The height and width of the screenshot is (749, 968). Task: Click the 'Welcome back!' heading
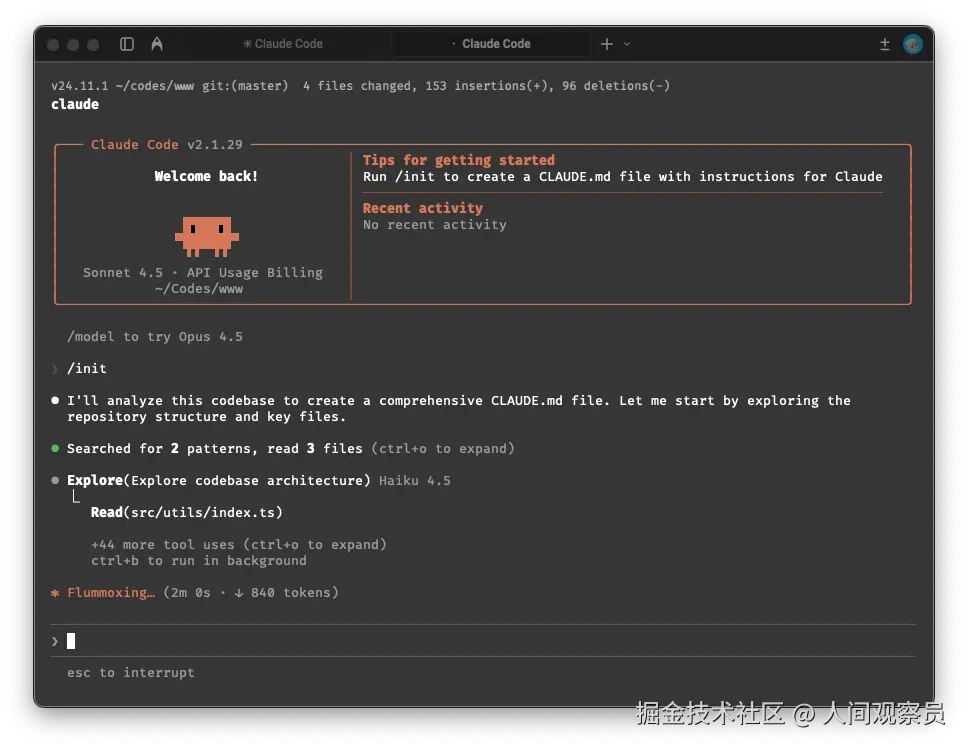[x=206, y=177]
